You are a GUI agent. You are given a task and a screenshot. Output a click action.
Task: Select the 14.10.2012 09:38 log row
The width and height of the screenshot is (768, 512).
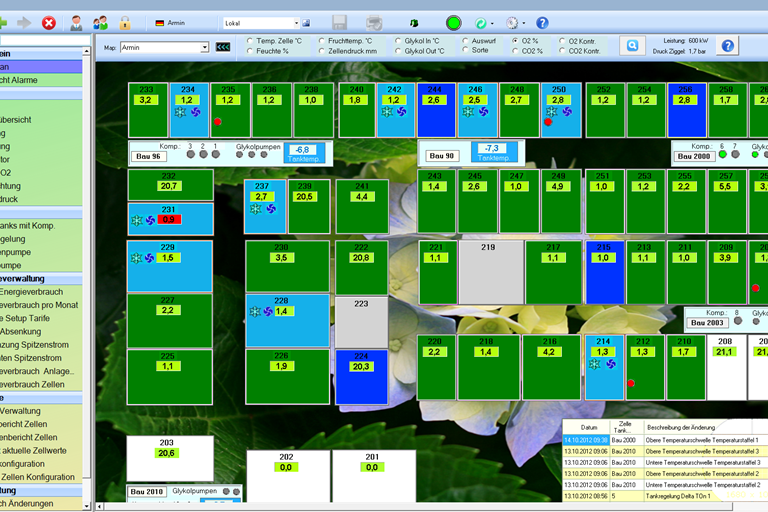point(665,440)
